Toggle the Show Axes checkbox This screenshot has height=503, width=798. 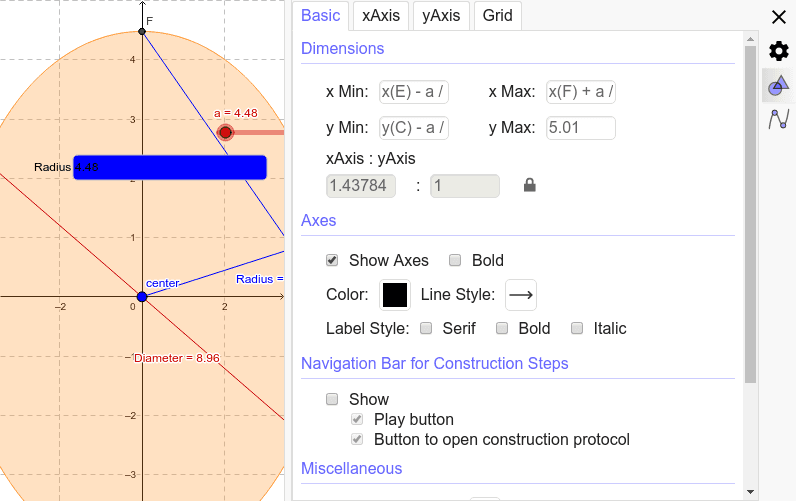(332, 261)
